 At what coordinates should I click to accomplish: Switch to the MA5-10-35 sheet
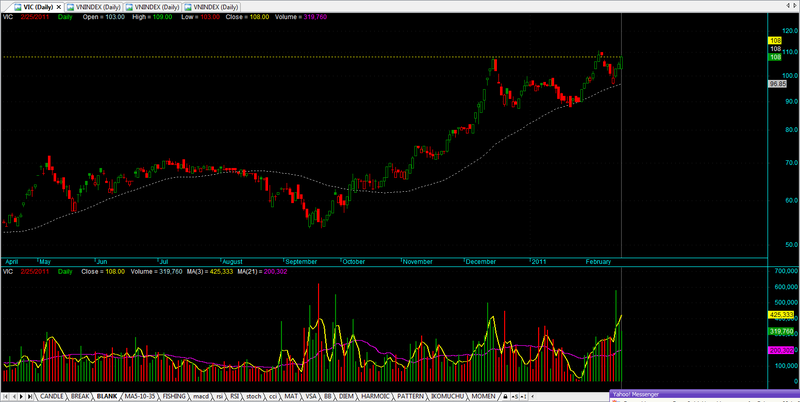[x=140, y=397]
